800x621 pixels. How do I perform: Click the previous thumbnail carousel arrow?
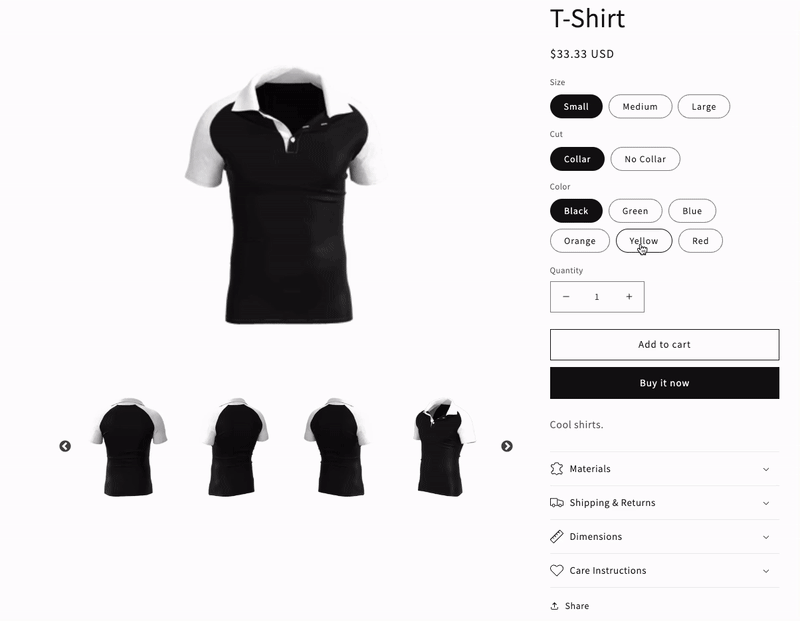(65, 446)
